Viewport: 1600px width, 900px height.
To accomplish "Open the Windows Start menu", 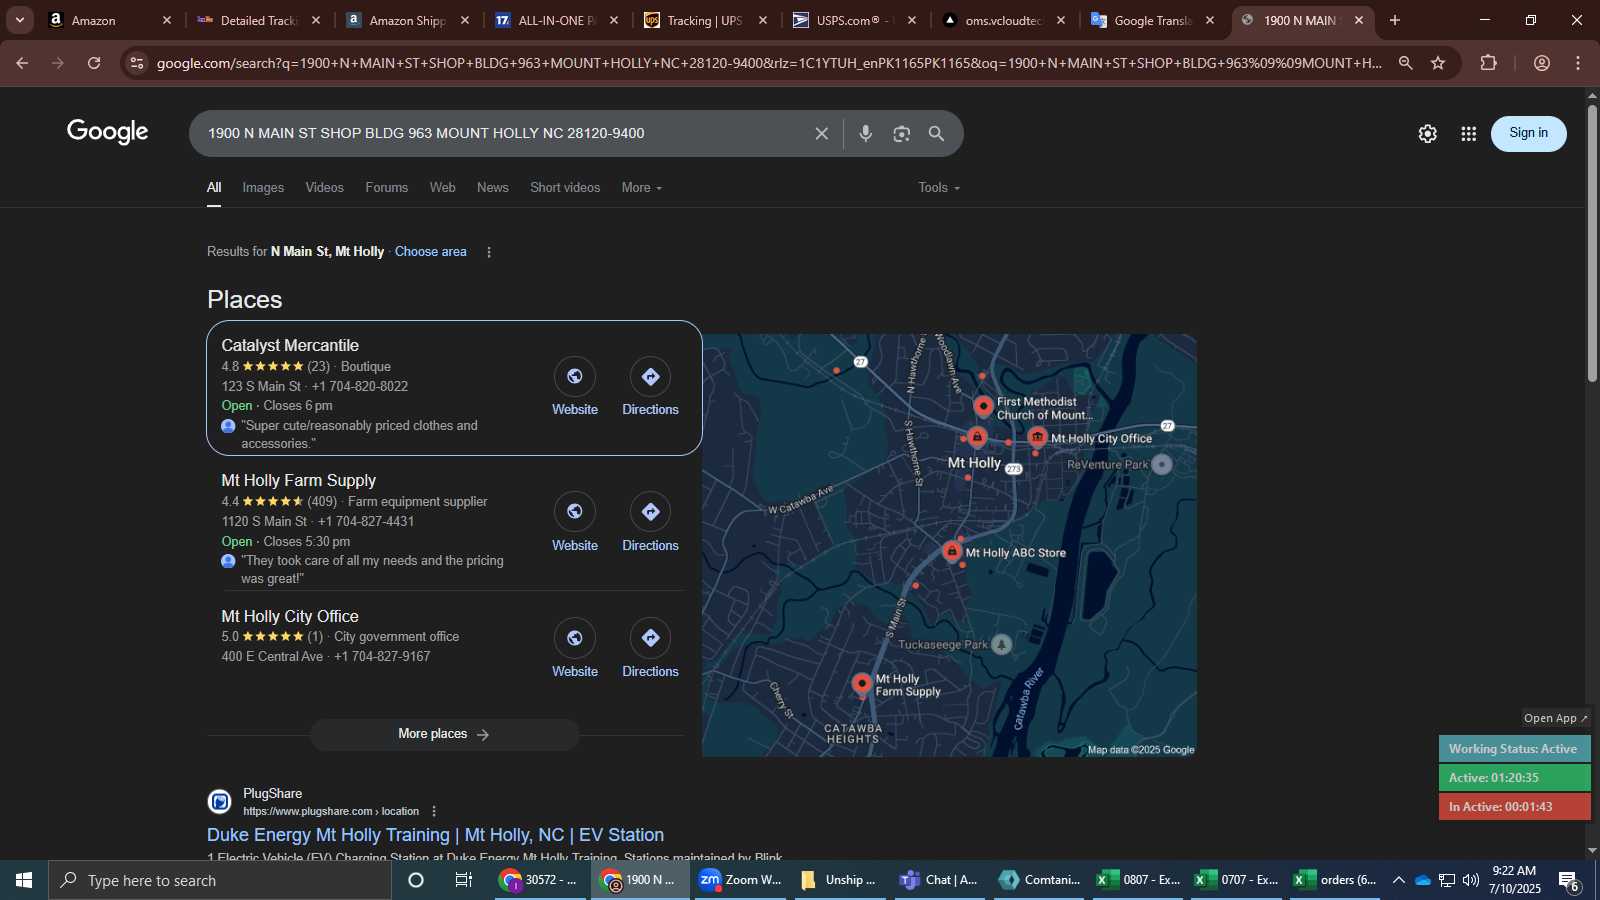I will [24, 880].
